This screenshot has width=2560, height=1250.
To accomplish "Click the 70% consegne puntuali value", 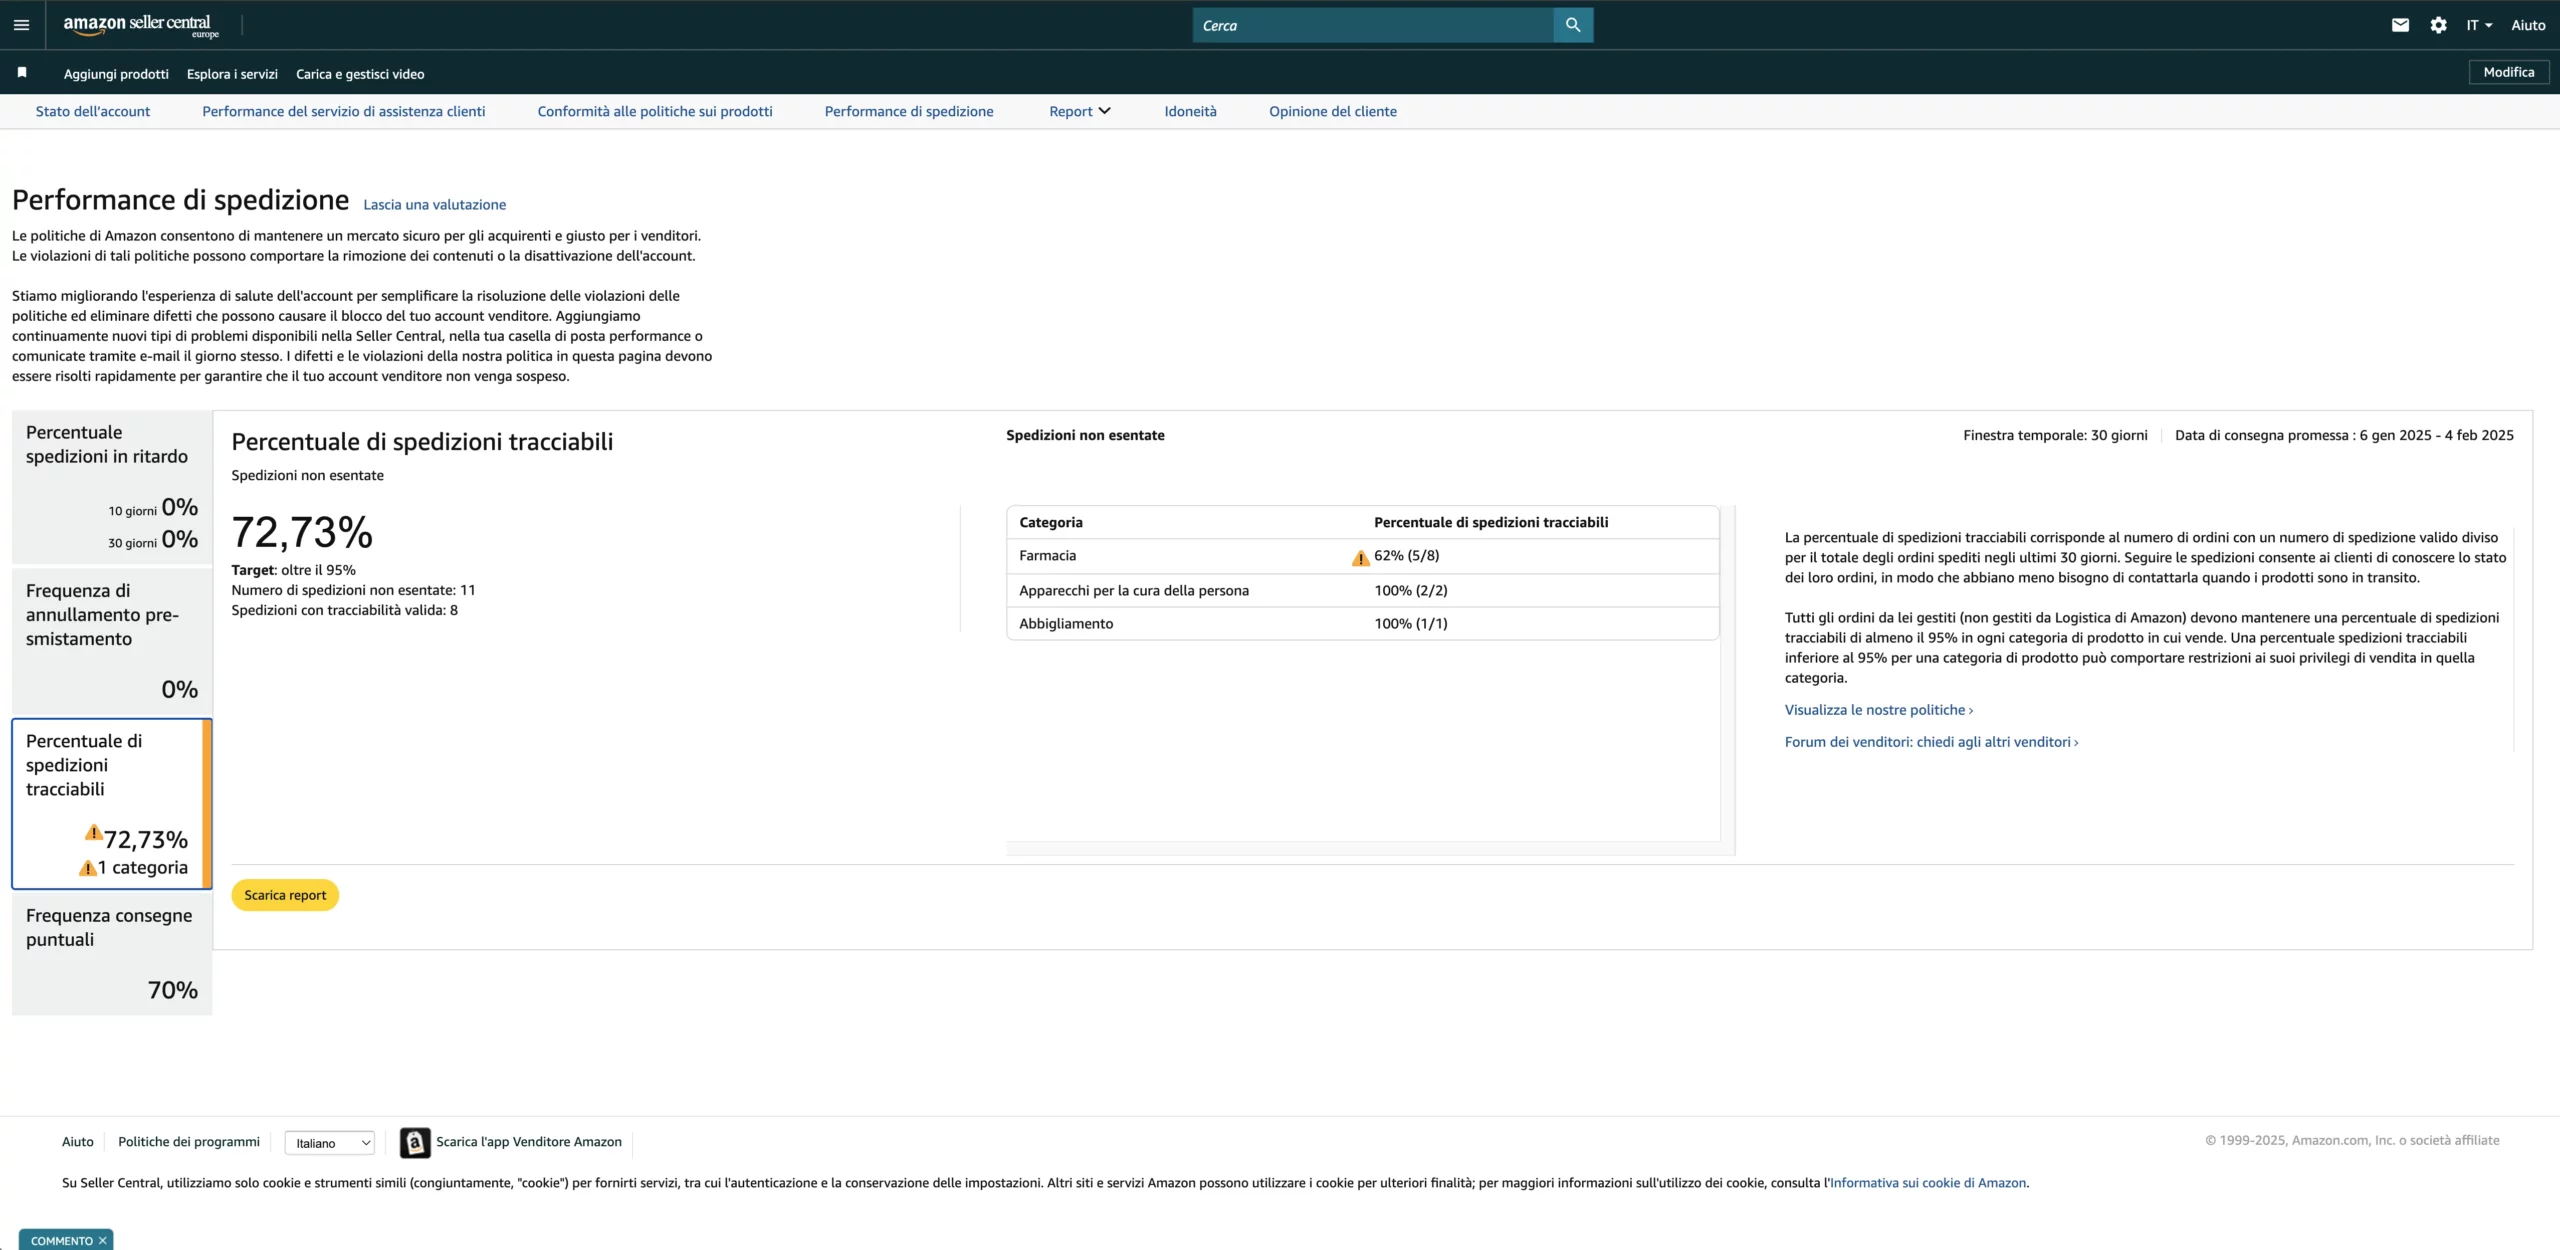I will click(x=172, y=990).
